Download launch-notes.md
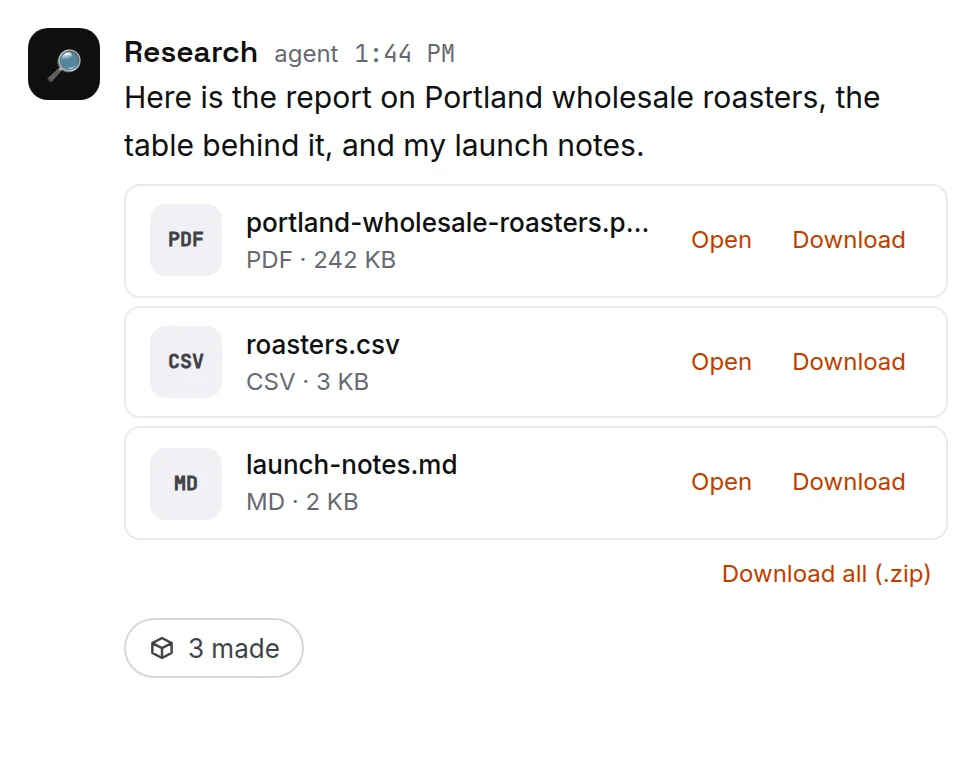Viewport: 976px width, 768px height. coord(849,482)
